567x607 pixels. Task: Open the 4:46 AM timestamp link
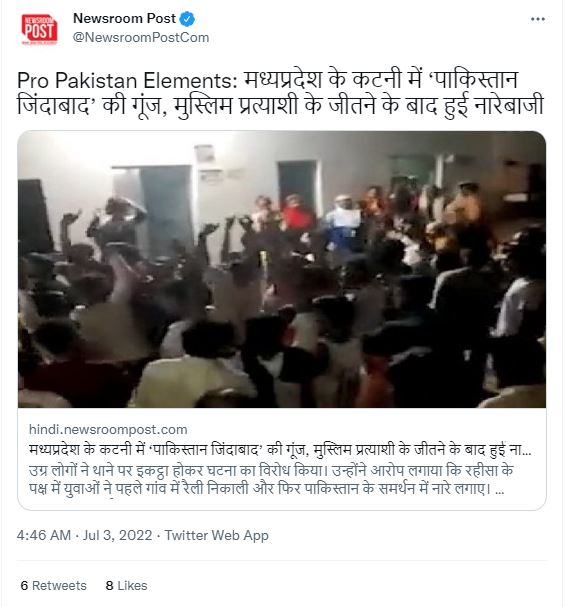tap(44, 535)
